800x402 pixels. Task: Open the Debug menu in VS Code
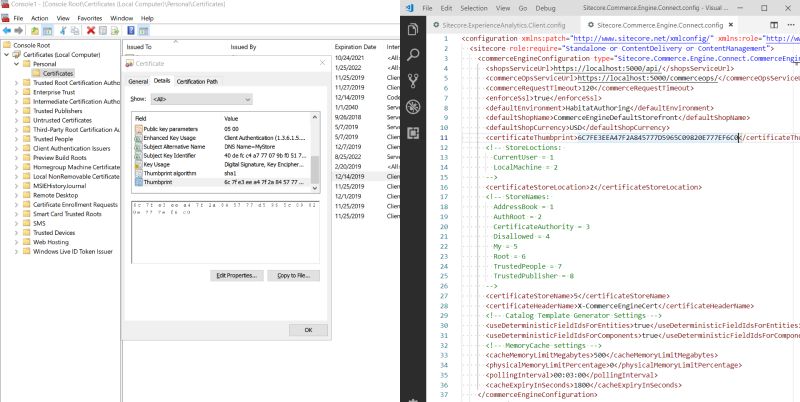click(545, 8)
